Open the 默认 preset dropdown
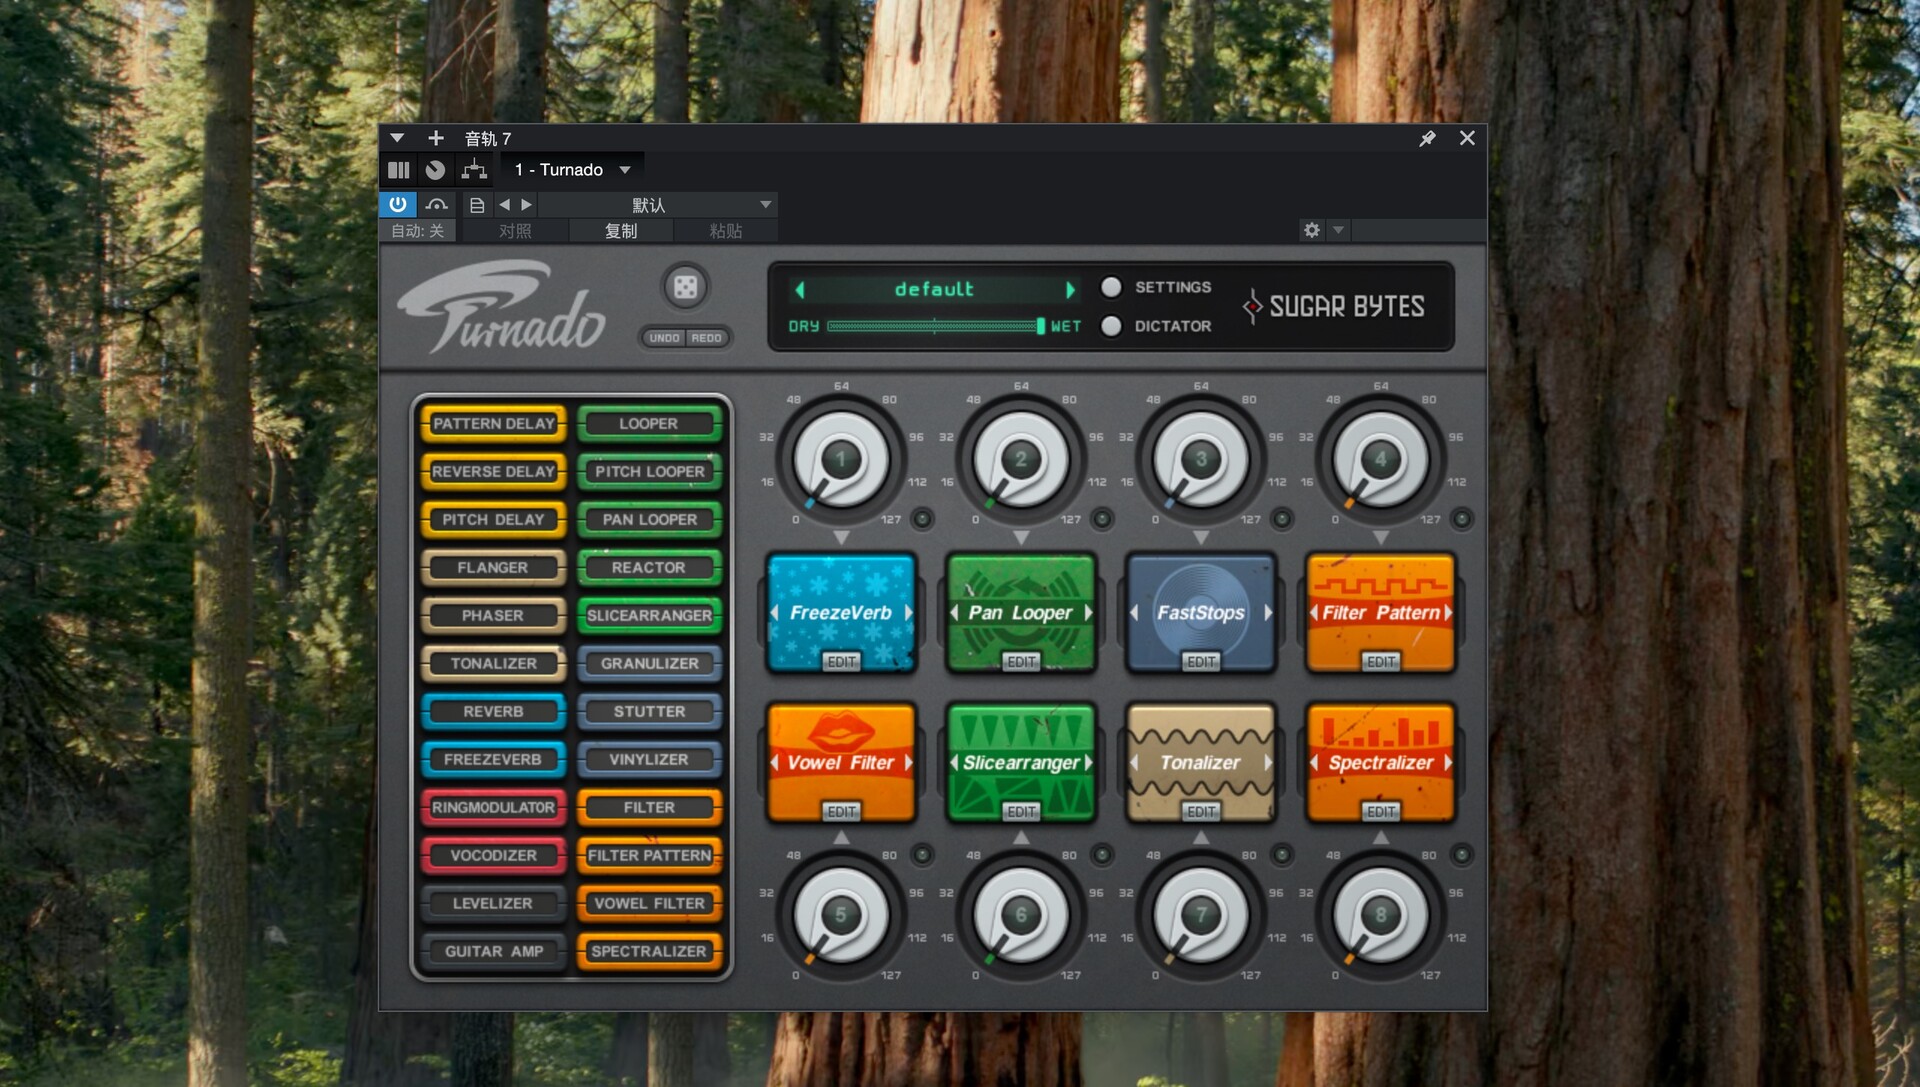1920x1087 pixels. click(658, 205)
